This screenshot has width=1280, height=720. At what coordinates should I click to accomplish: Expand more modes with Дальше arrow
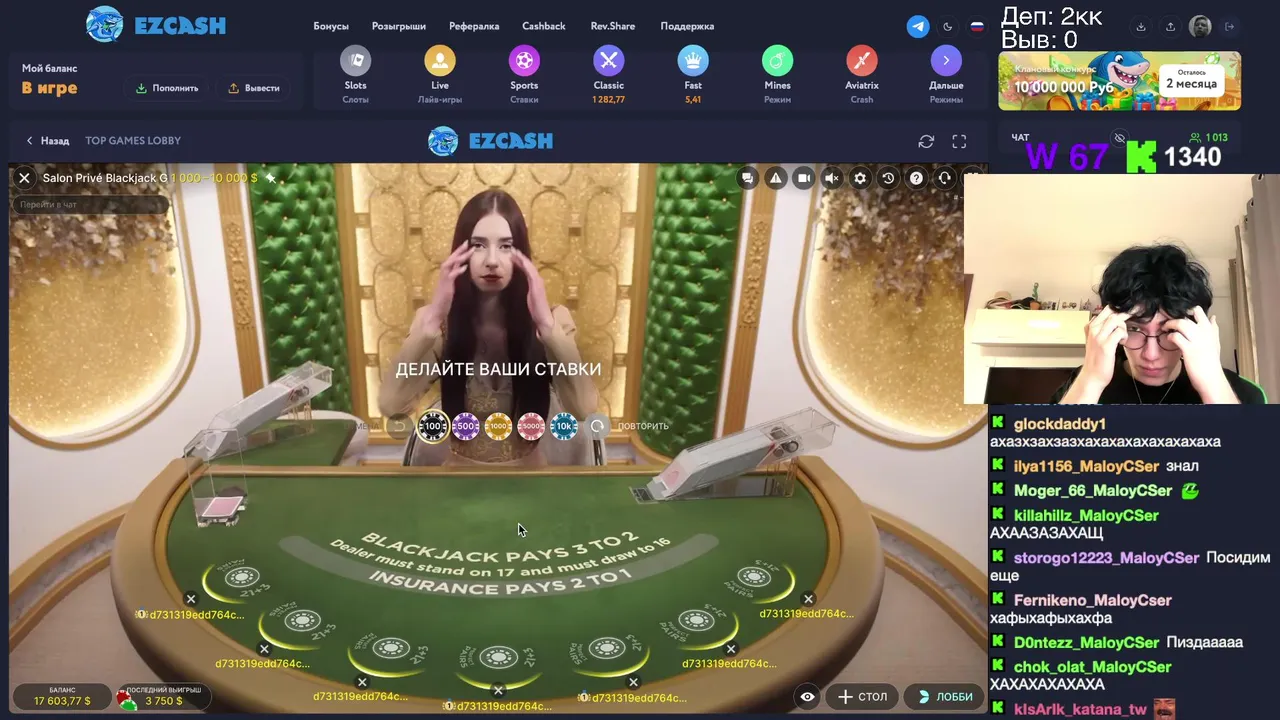pos(946,61)
